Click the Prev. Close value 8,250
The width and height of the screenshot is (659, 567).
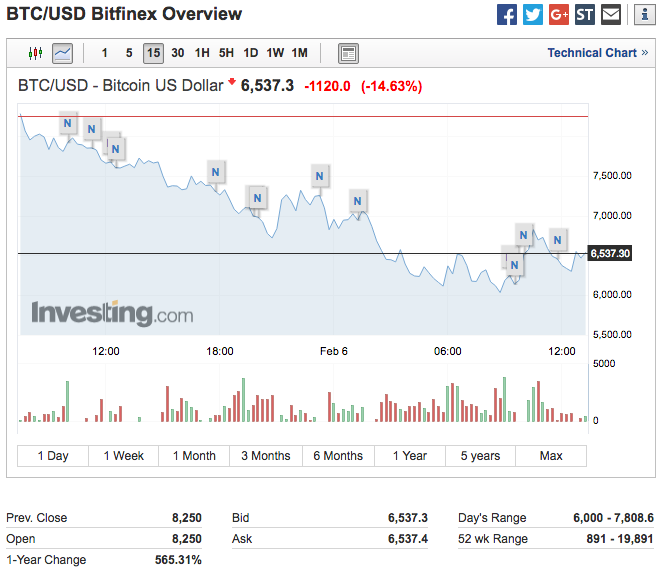click(x=187, y=517)
